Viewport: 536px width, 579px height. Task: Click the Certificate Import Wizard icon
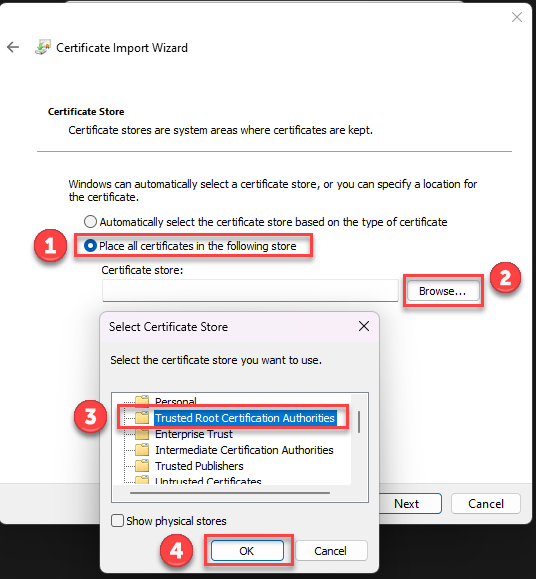43,47
